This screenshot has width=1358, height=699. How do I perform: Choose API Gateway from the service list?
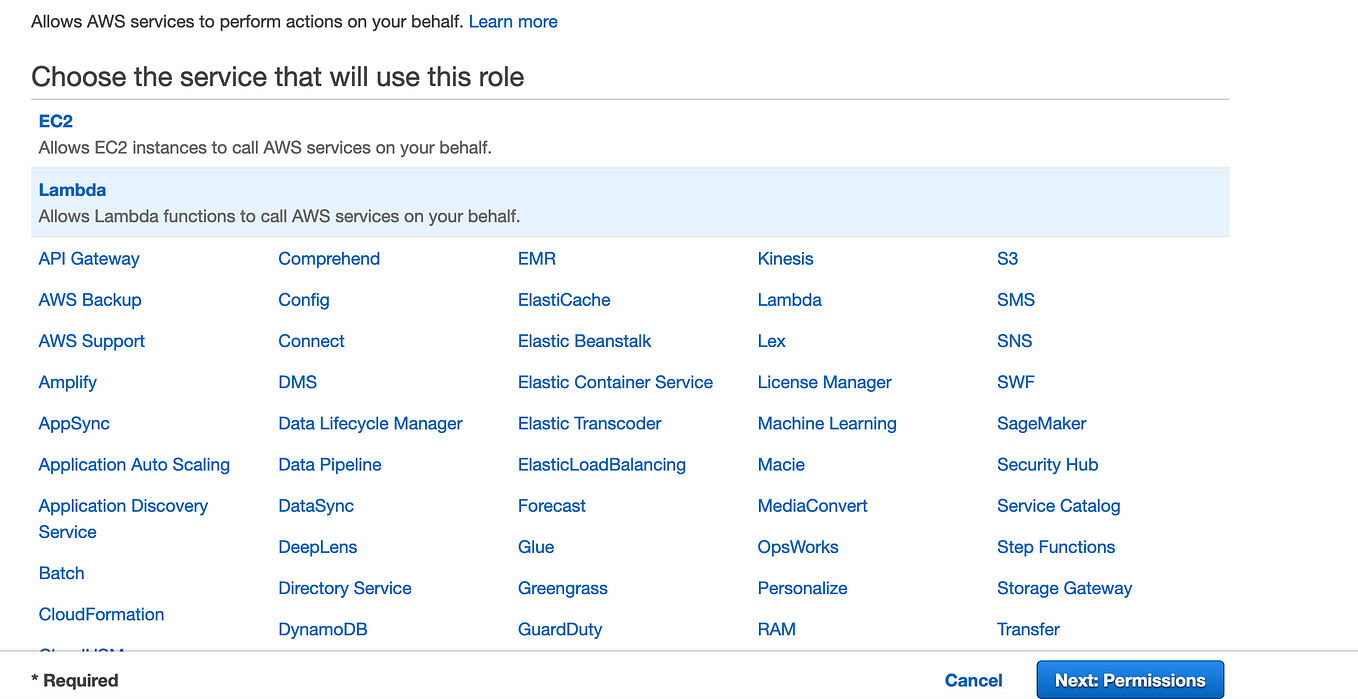tap(88, 258)
